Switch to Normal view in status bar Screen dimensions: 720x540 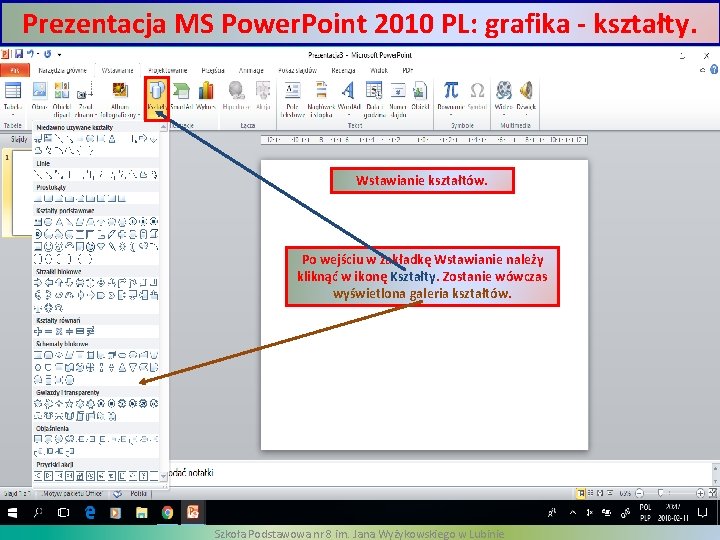581,493
